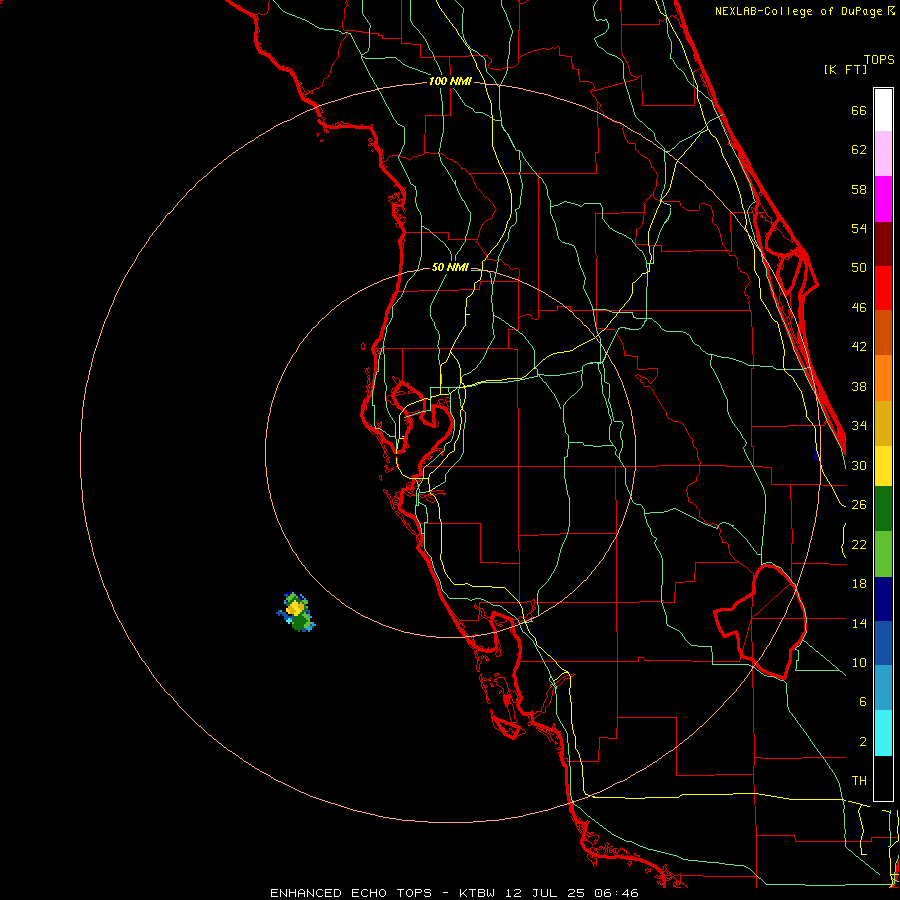Click the bright yellow legend swatch
This screenshot has height=900, width=900.
coord(883,465)
